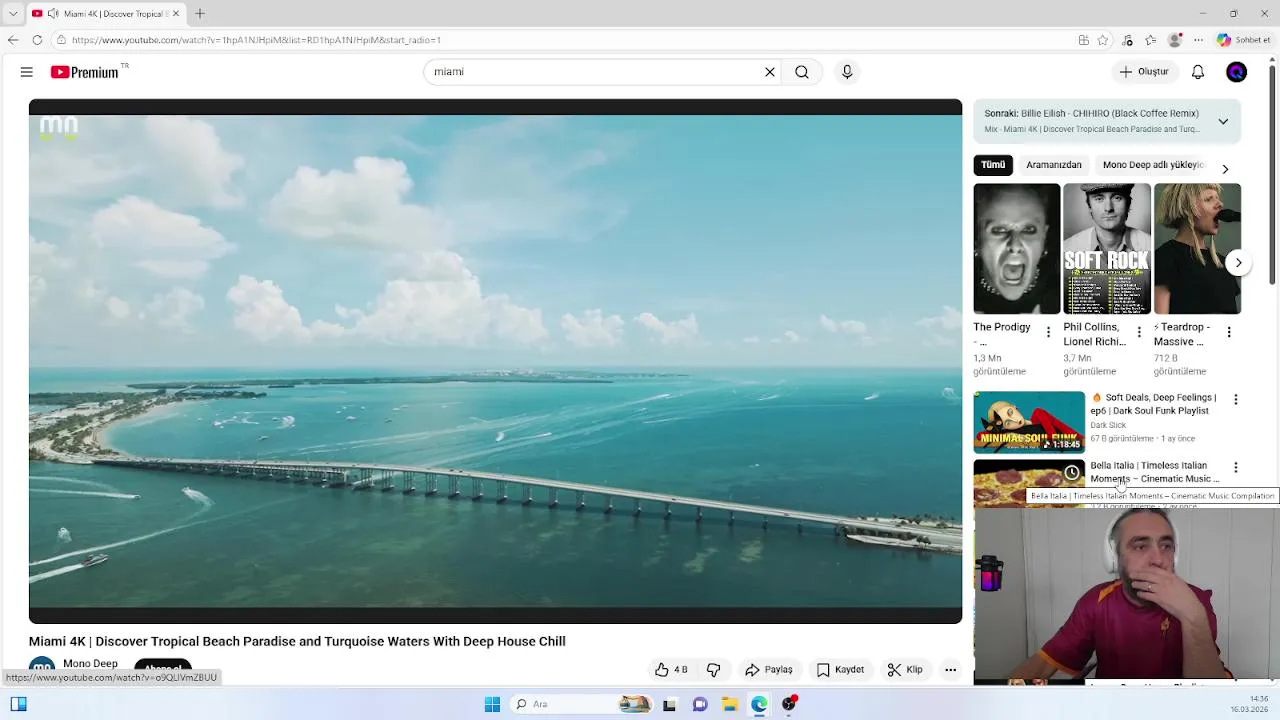This screenshot has width=1280, height=720.
Task: Mute tab via speaker icon on tab
Action: pos(53,14)
